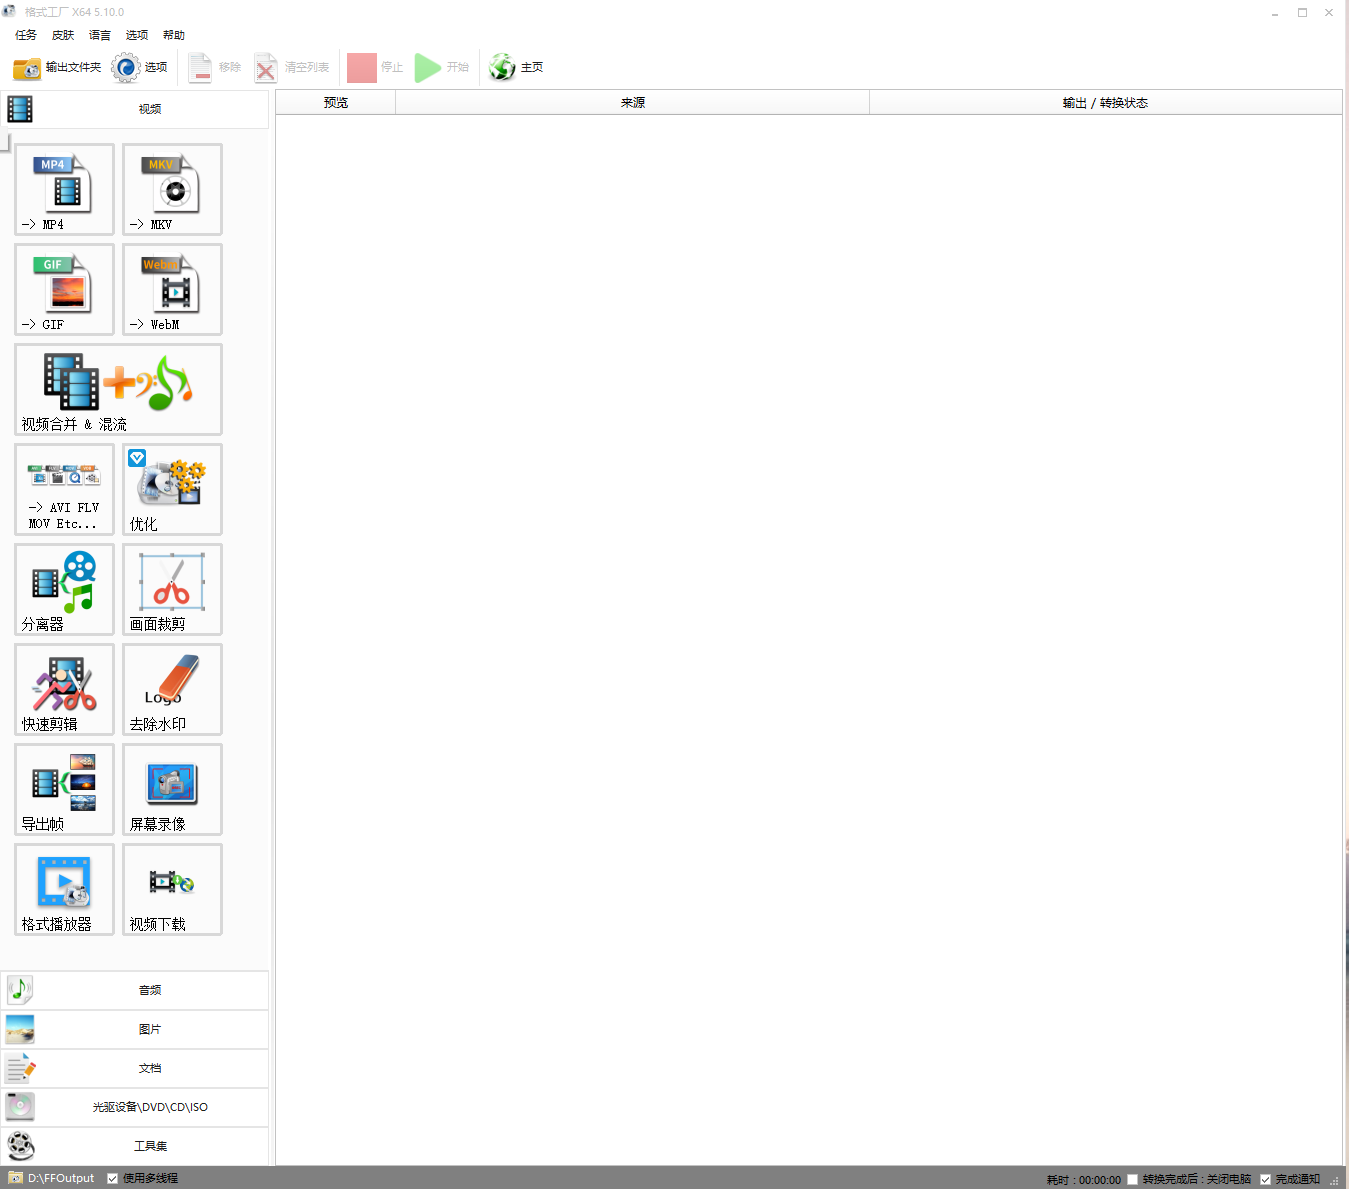Expand the 光驱设备\DVD\CD\ISO category

click(x=135, y=1107)
